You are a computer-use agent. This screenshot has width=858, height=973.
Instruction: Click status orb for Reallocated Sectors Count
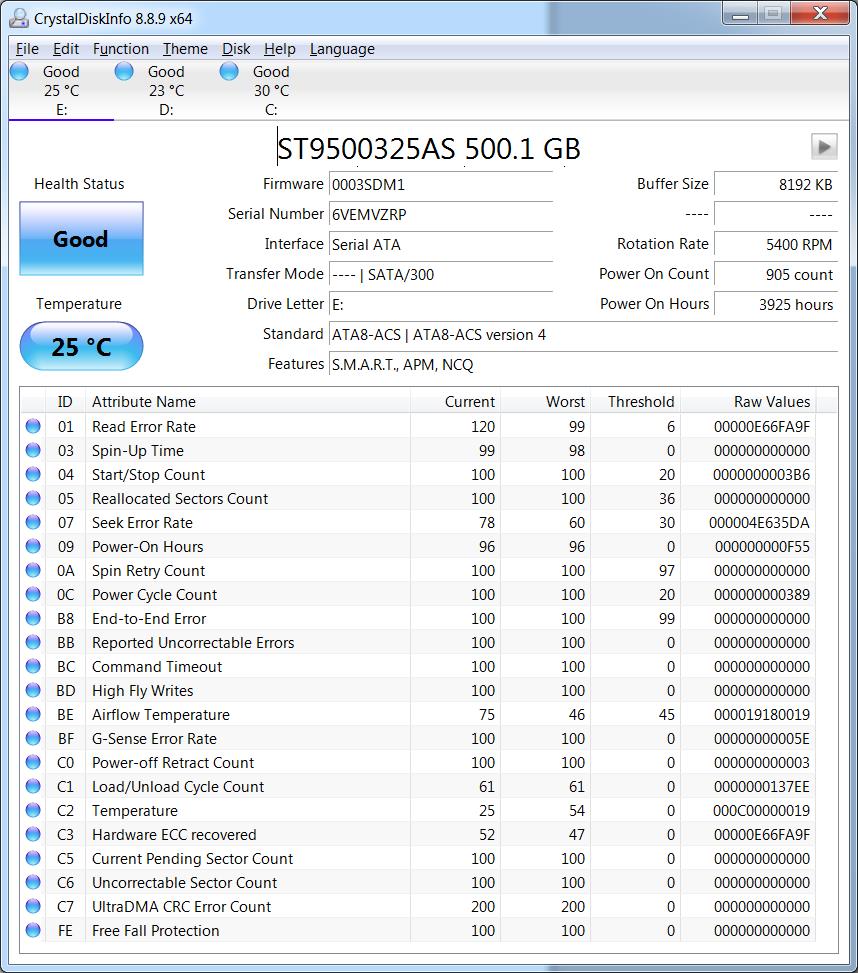pos(33,498)
